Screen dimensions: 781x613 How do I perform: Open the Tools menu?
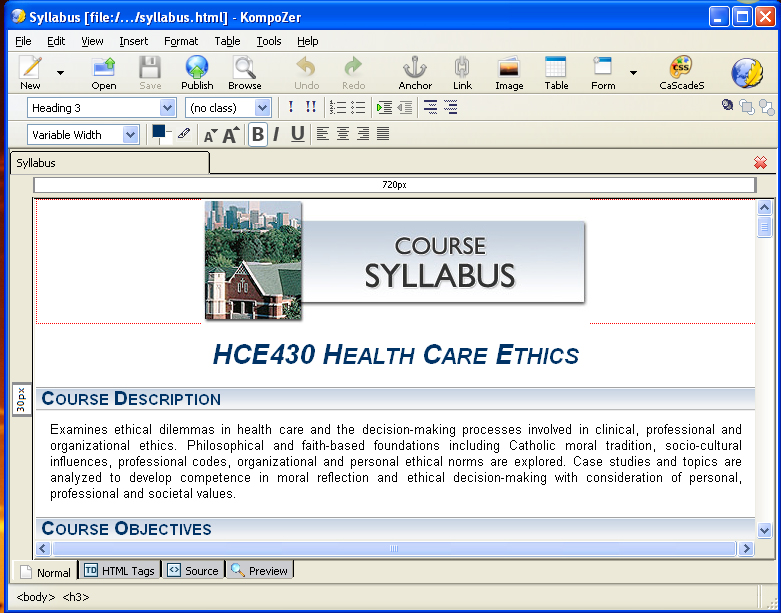(269, 41)
